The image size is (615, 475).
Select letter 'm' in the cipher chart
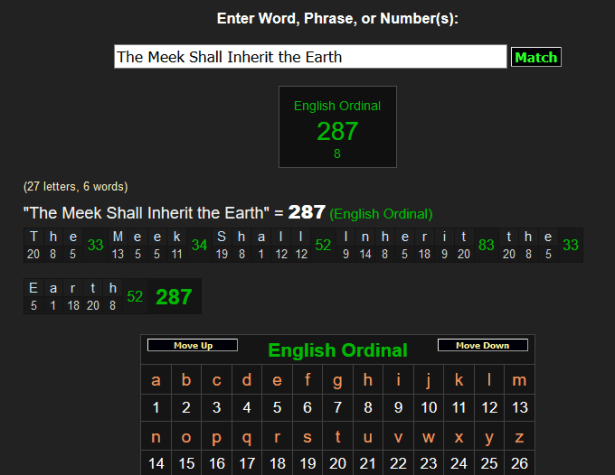point(519,380)
